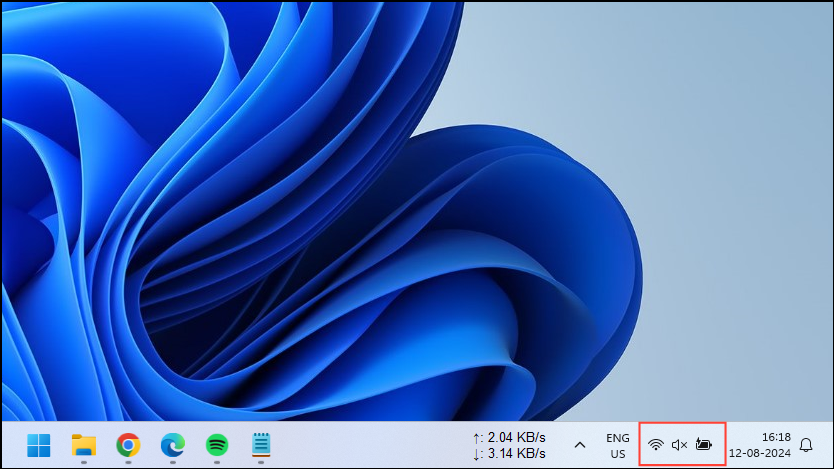Open the notification bell
This screenshot has height=469, width=834.
coord(806,445)
